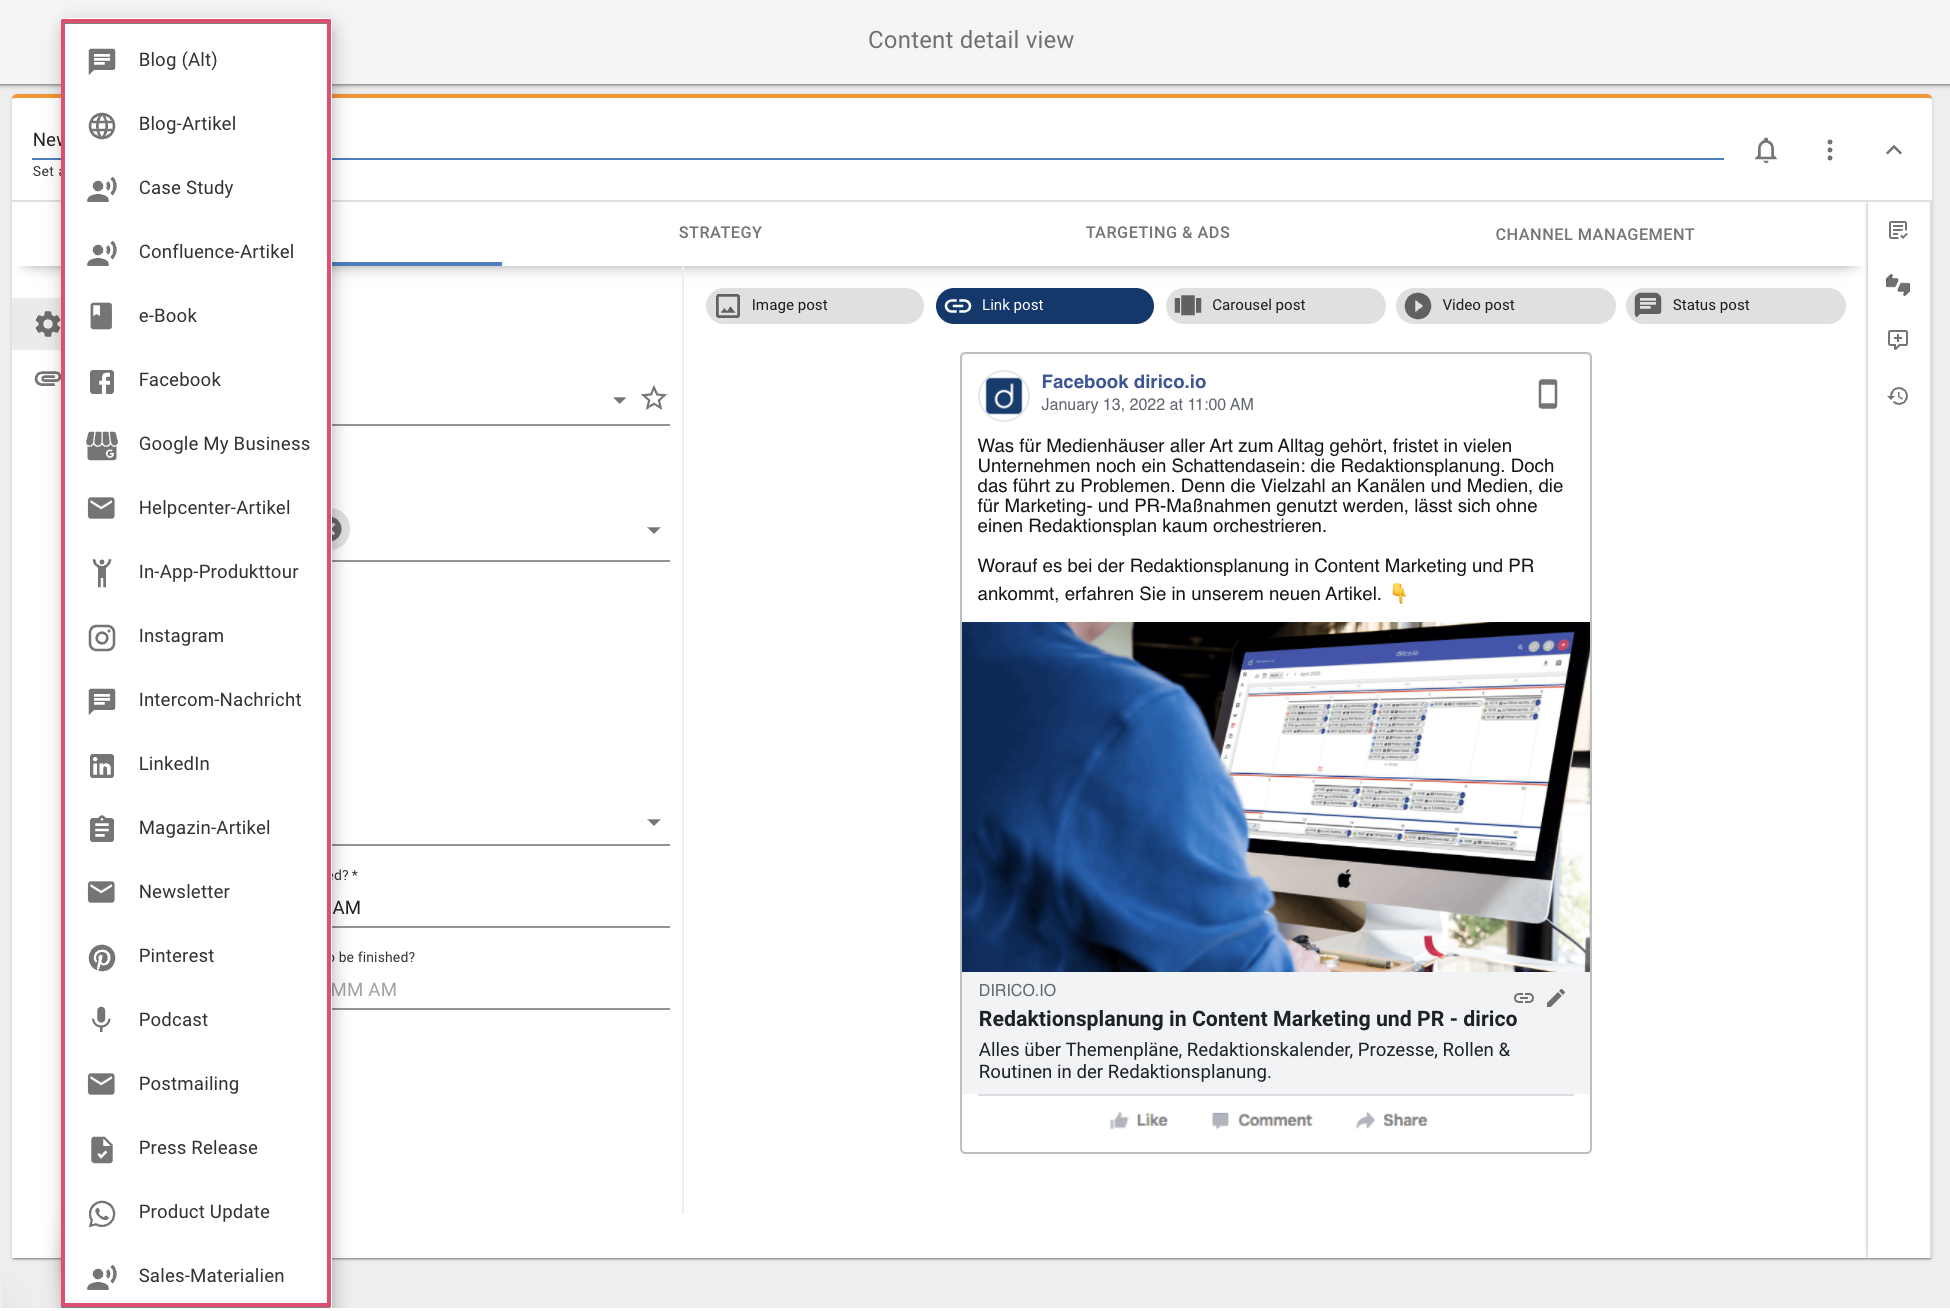The height and width of the screenshot is (1311, 1950).
Task: Click the Postmailing envelope icon
Action: click(102, 1084)
